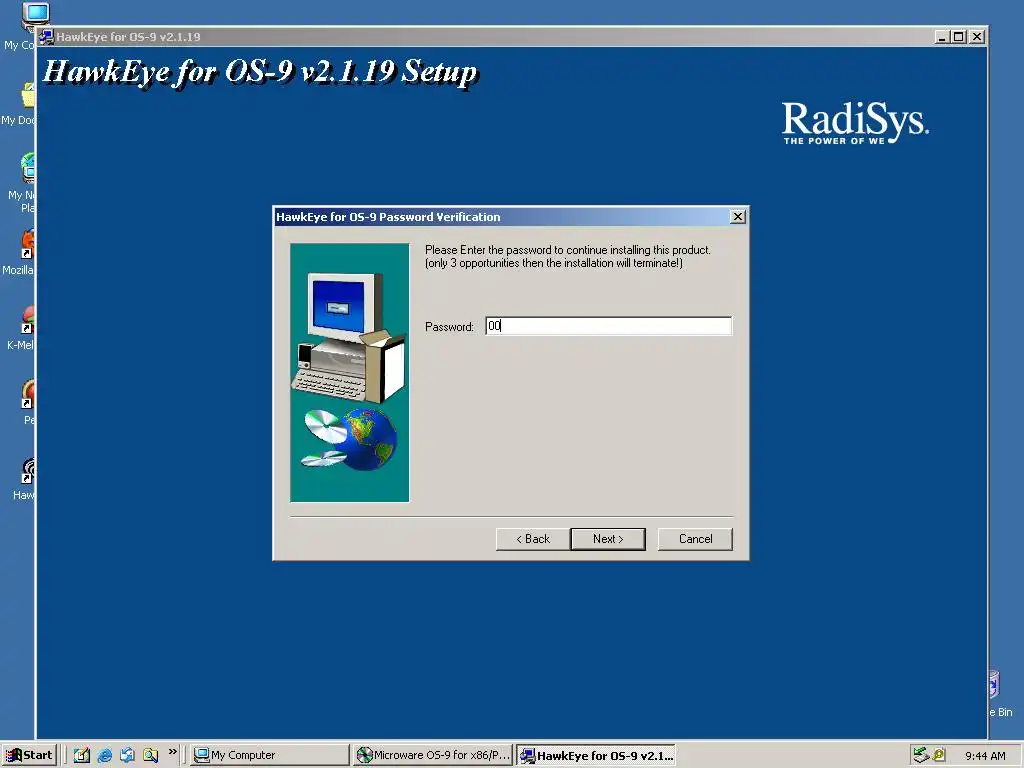This screenshot has height=768, width=1024.
Task: Open the first Quick Launch notepad icon
Action: [82, 756]
